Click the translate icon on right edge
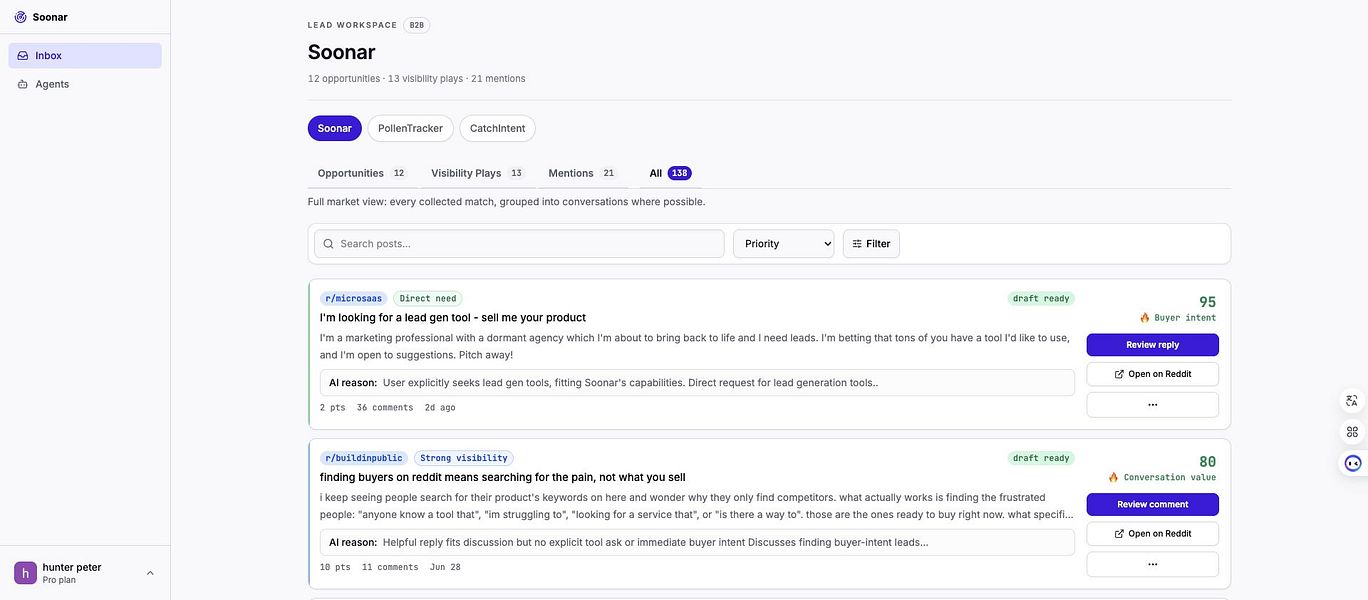Viewport: 1368px width, 600px height. click(x=1352, y=400)
